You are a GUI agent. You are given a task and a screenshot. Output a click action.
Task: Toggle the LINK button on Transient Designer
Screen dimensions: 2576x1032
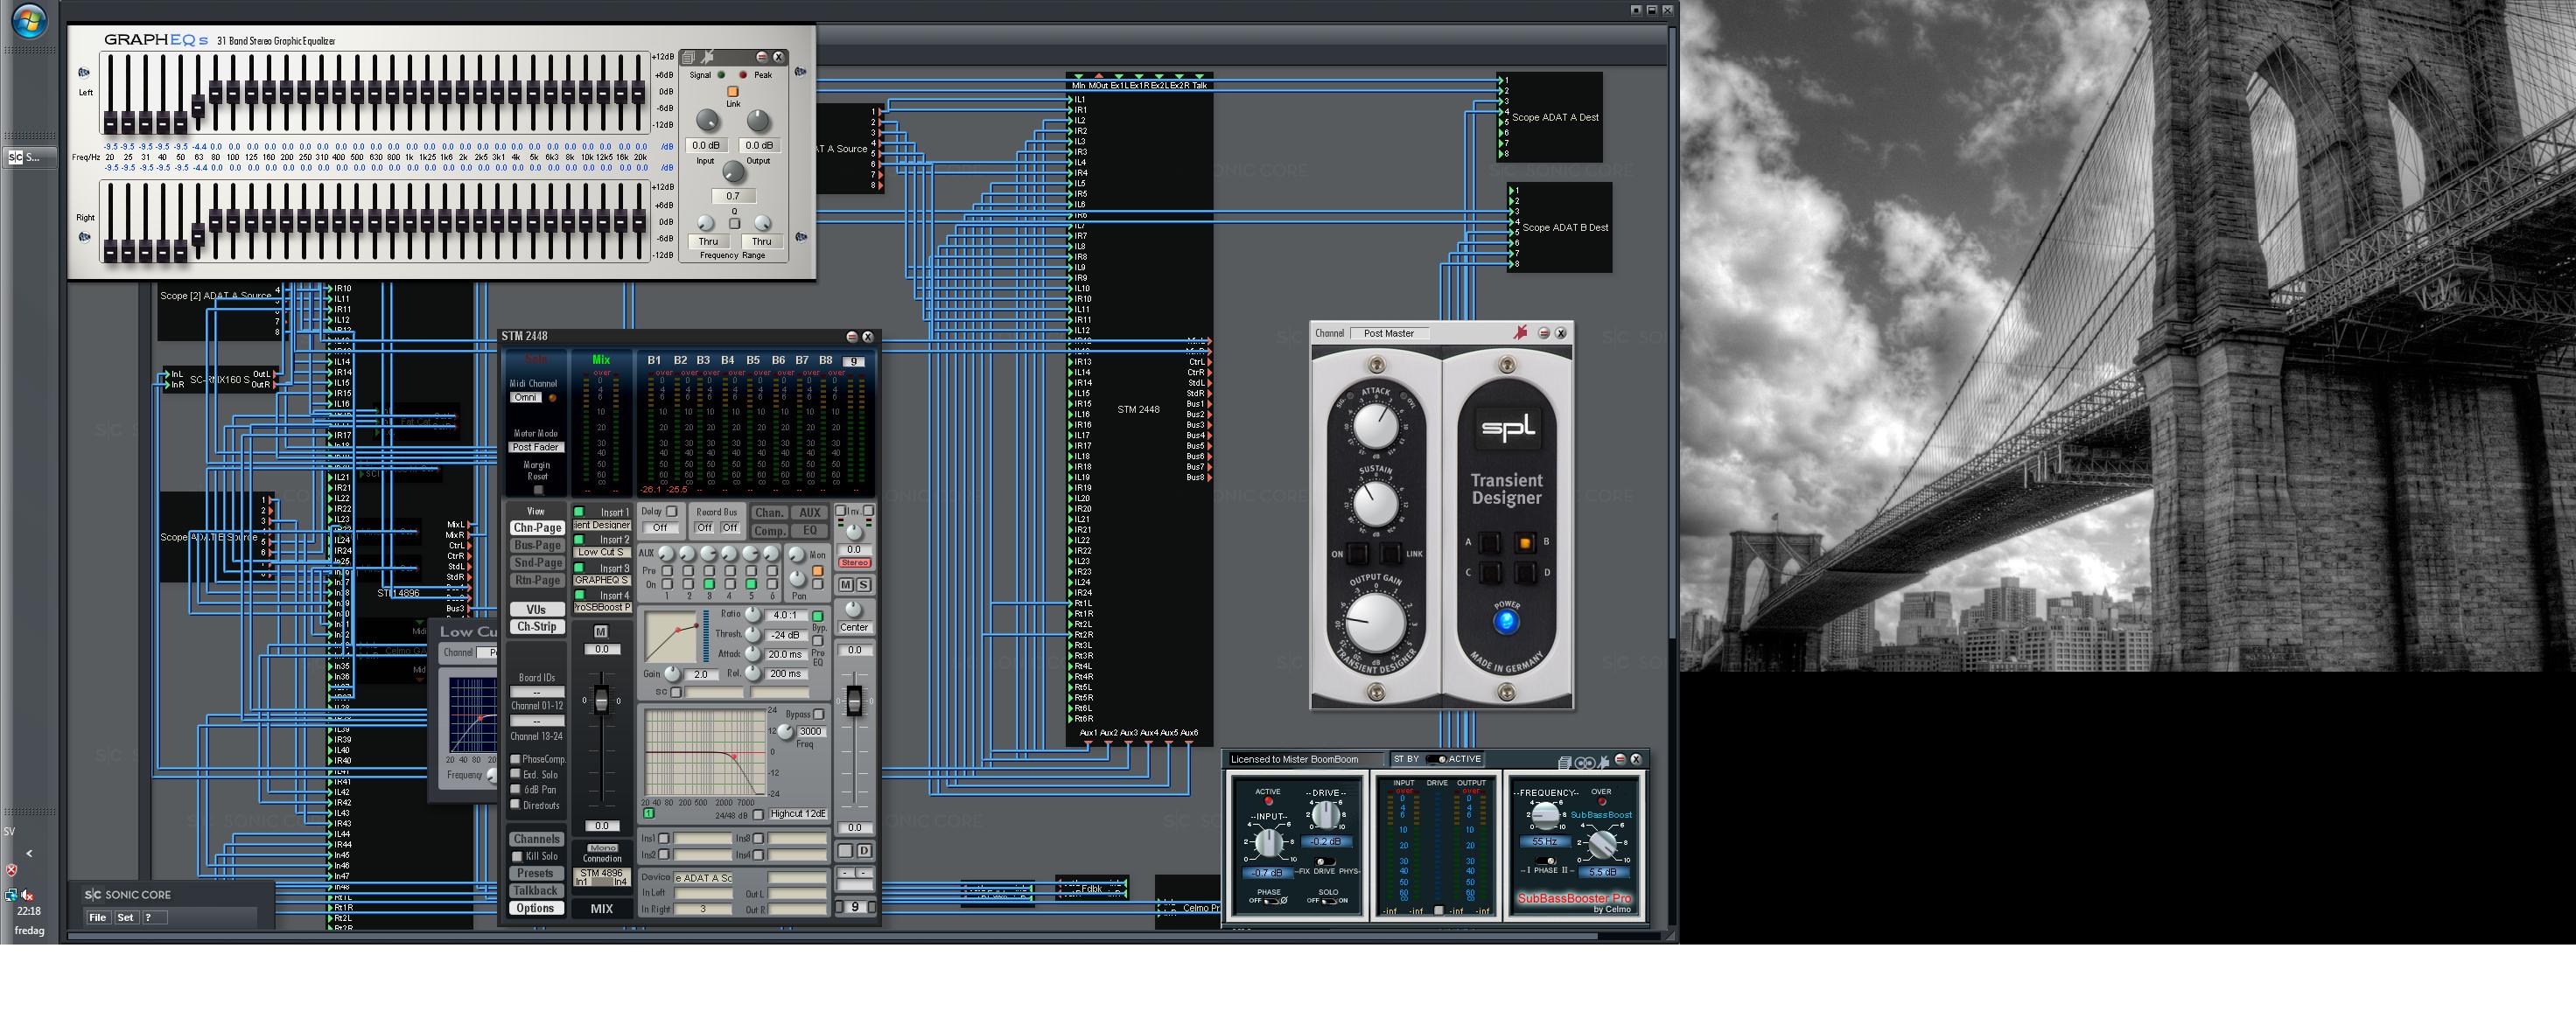[x=1391, y=553]
